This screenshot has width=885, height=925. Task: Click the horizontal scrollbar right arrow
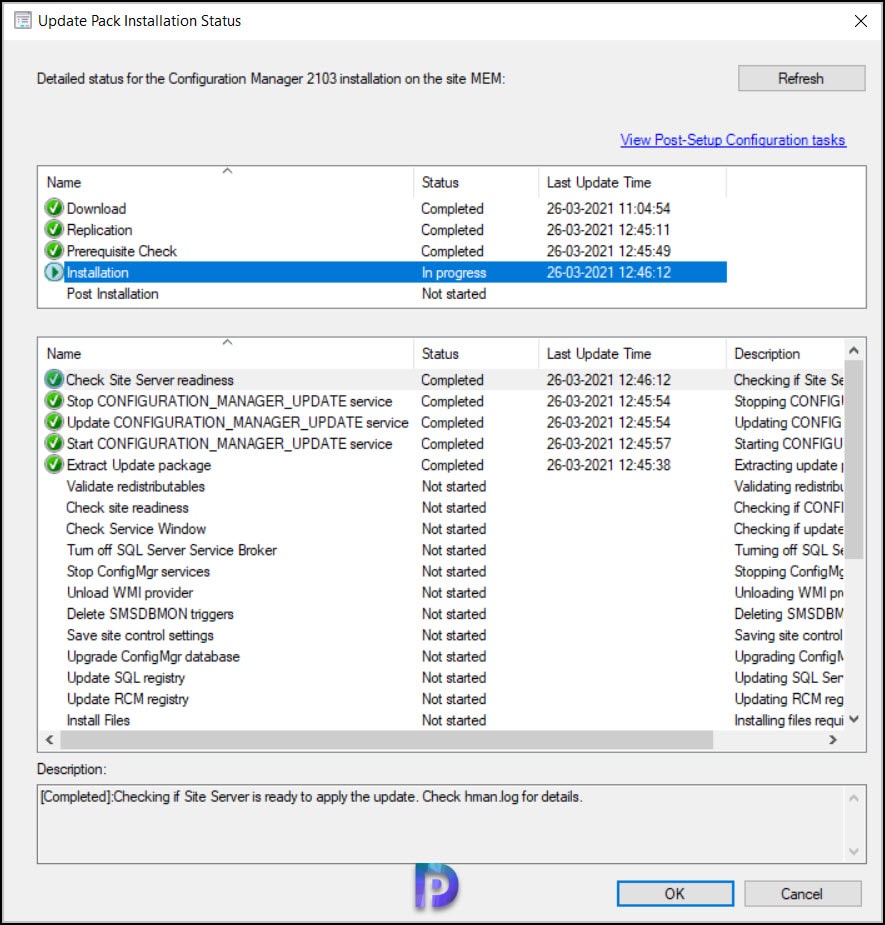(x=833, y=740)
